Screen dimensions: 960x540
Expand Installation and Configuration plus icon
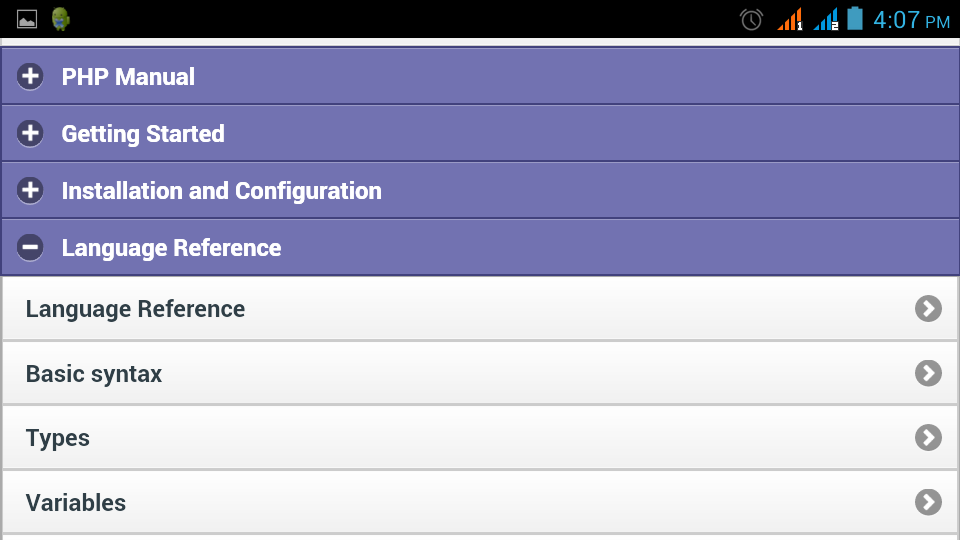point(30,191)
